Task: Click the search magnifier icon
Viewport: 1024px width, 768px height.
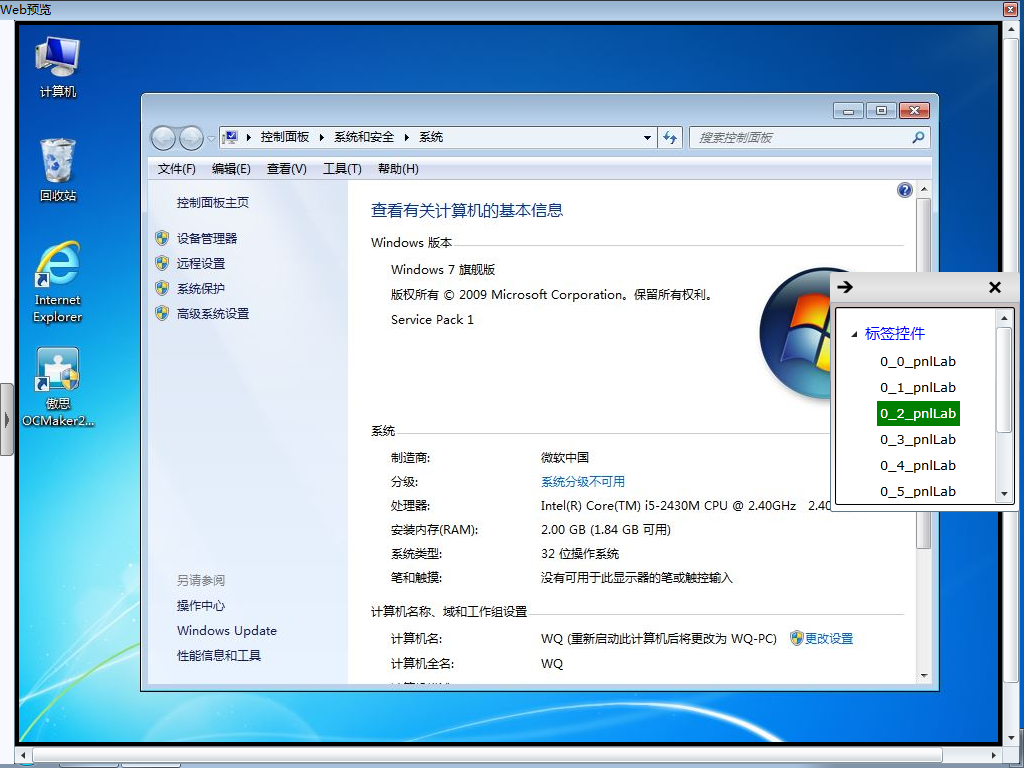Action: pyautogui.click(x=918, y=137)
